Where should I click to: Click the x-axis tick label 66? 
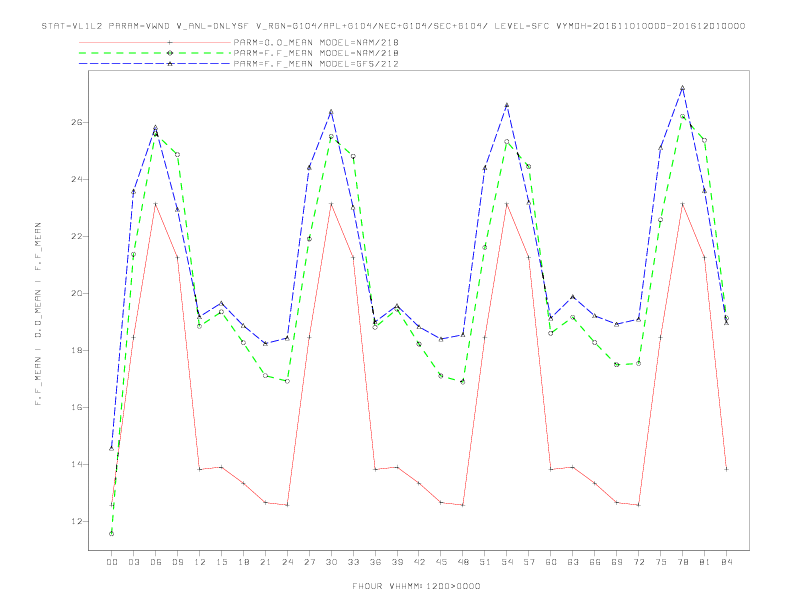pyautogui.click(x=595, y=562)
